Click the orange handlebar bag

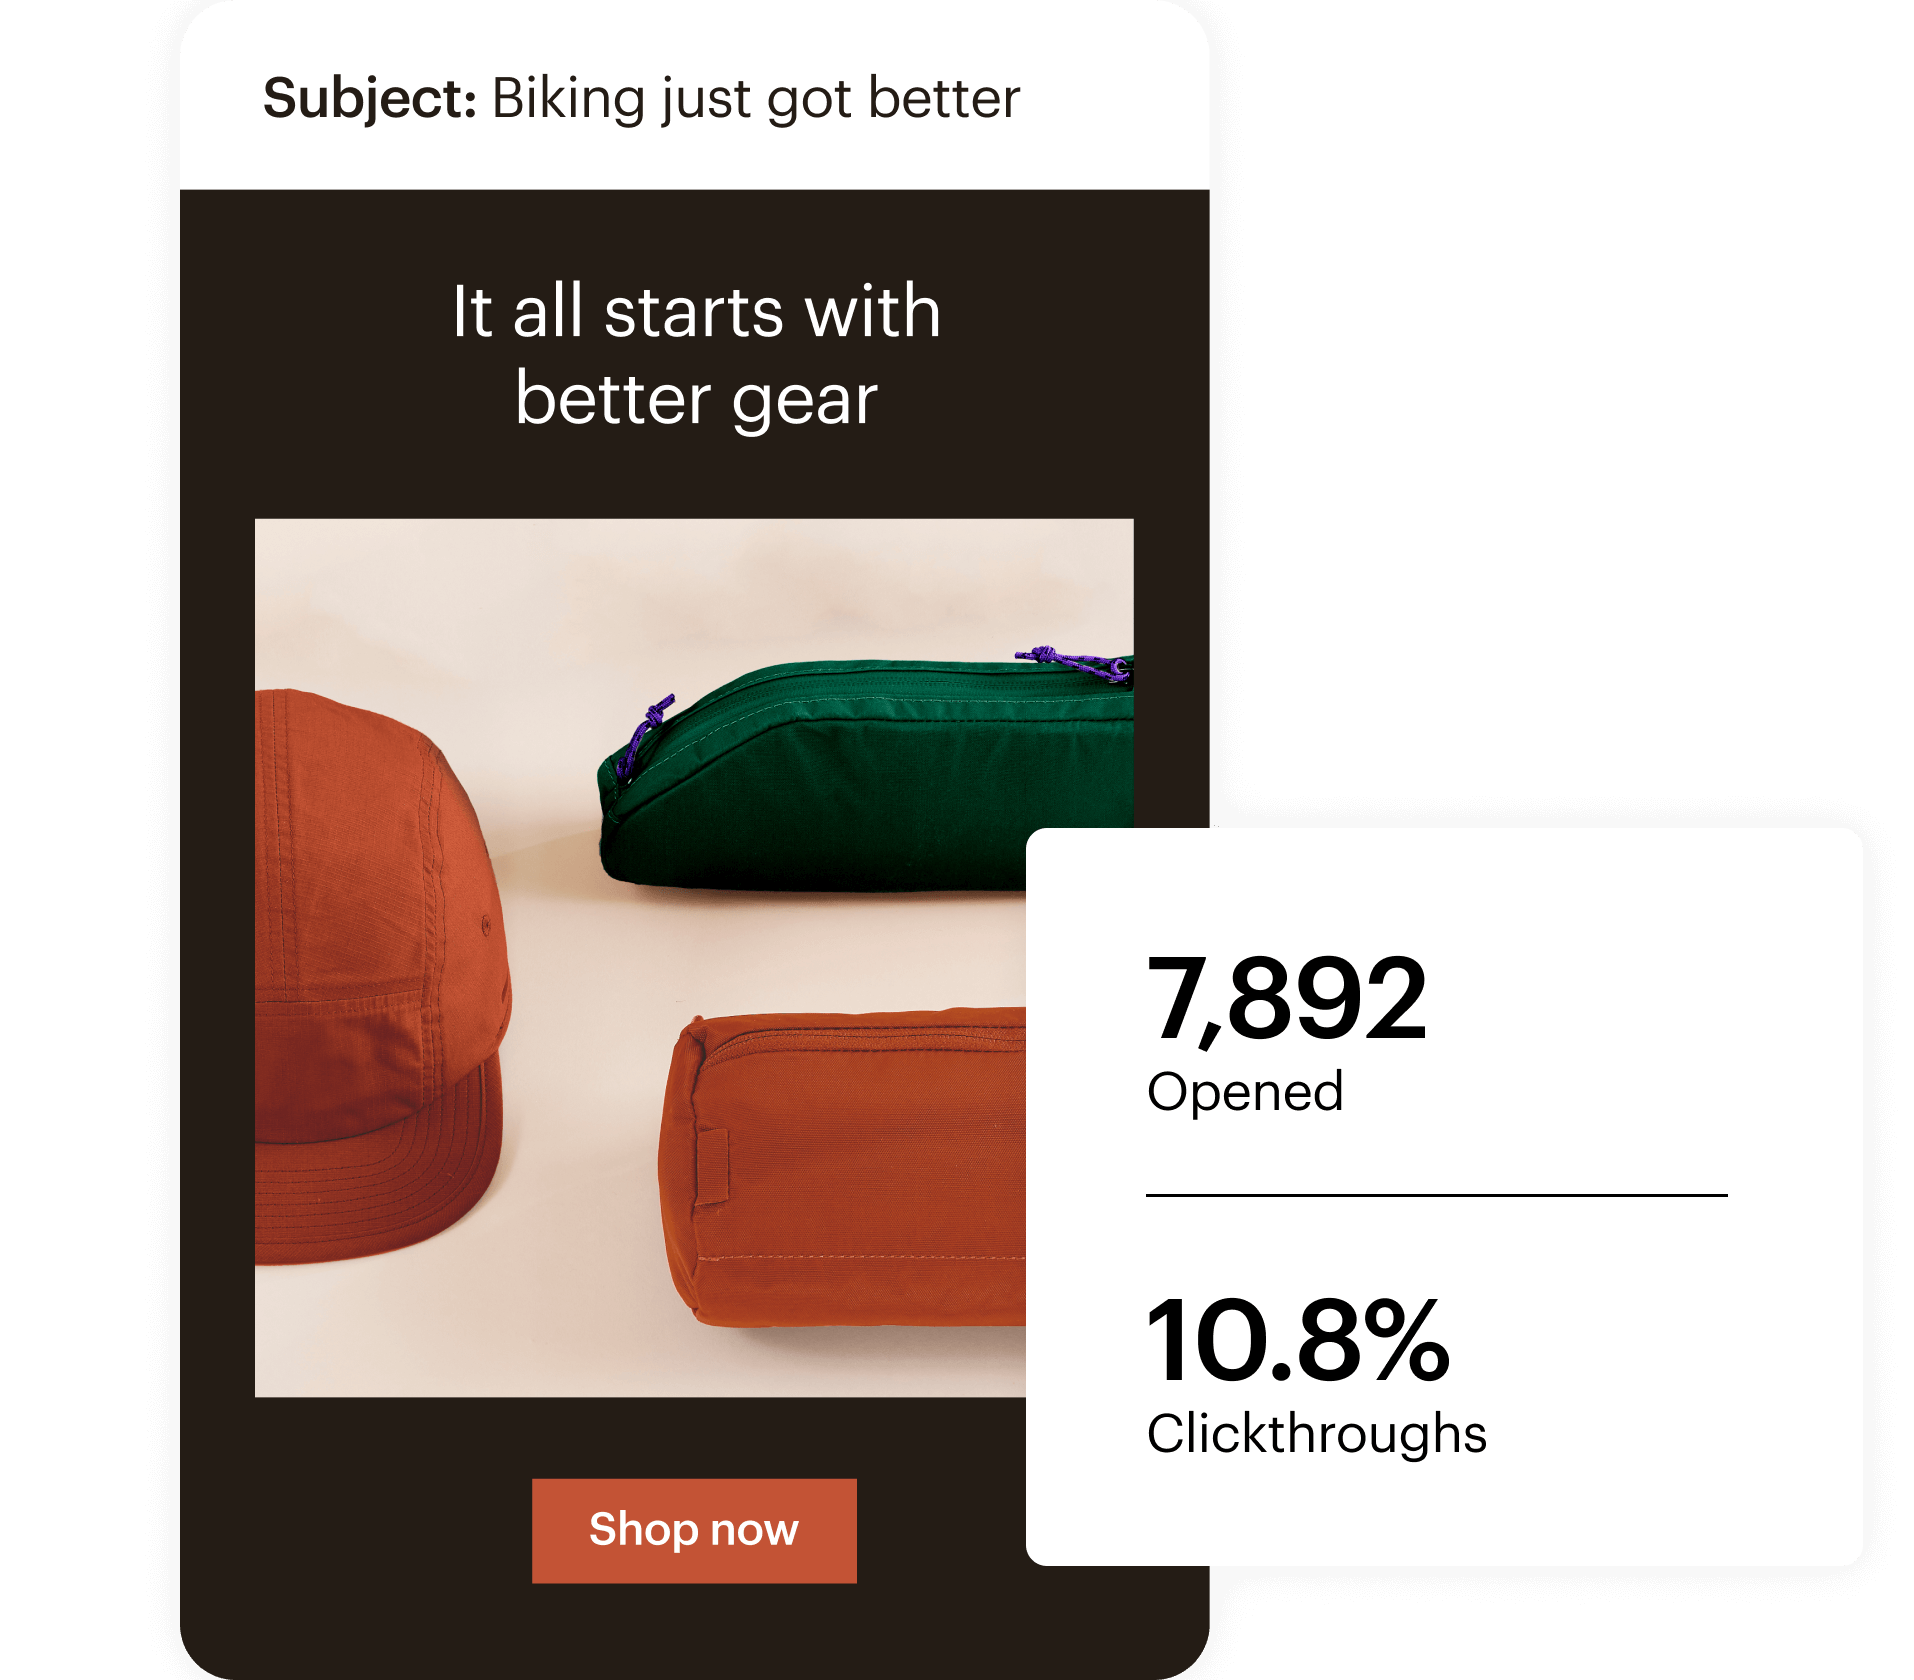pos(850,1180)
